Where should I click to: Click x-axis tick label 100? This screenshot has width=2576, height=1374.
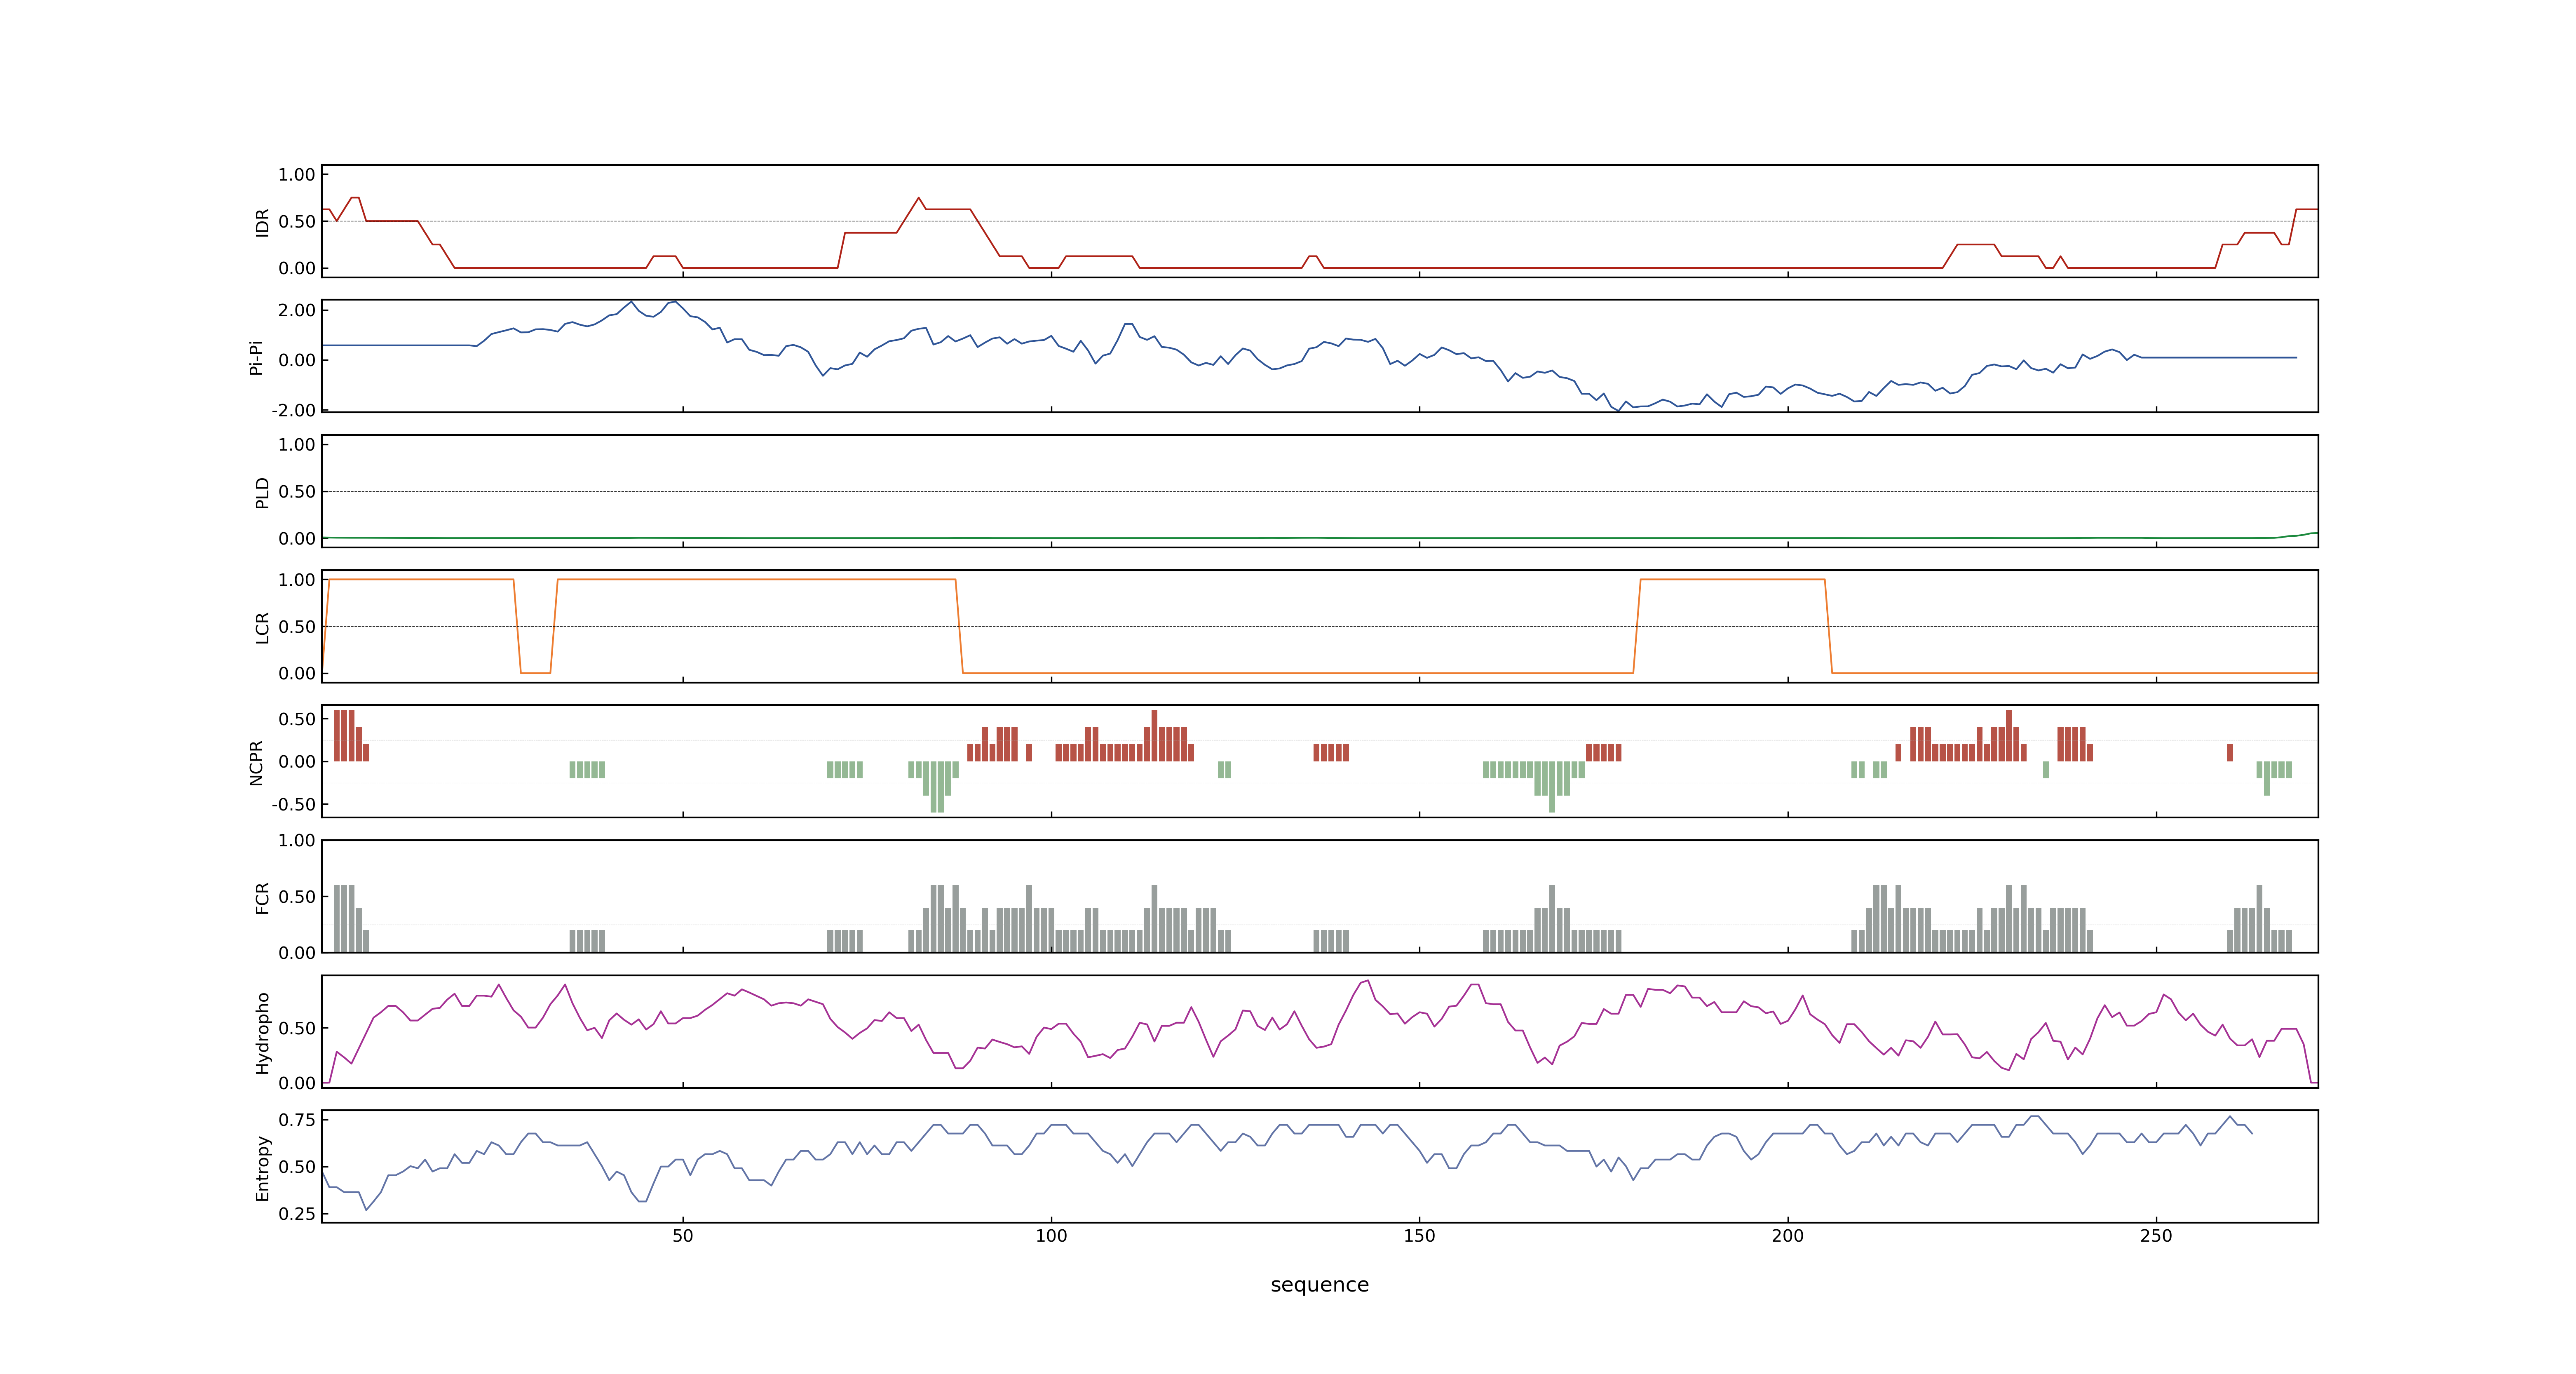click(x=1051, y=1236)
